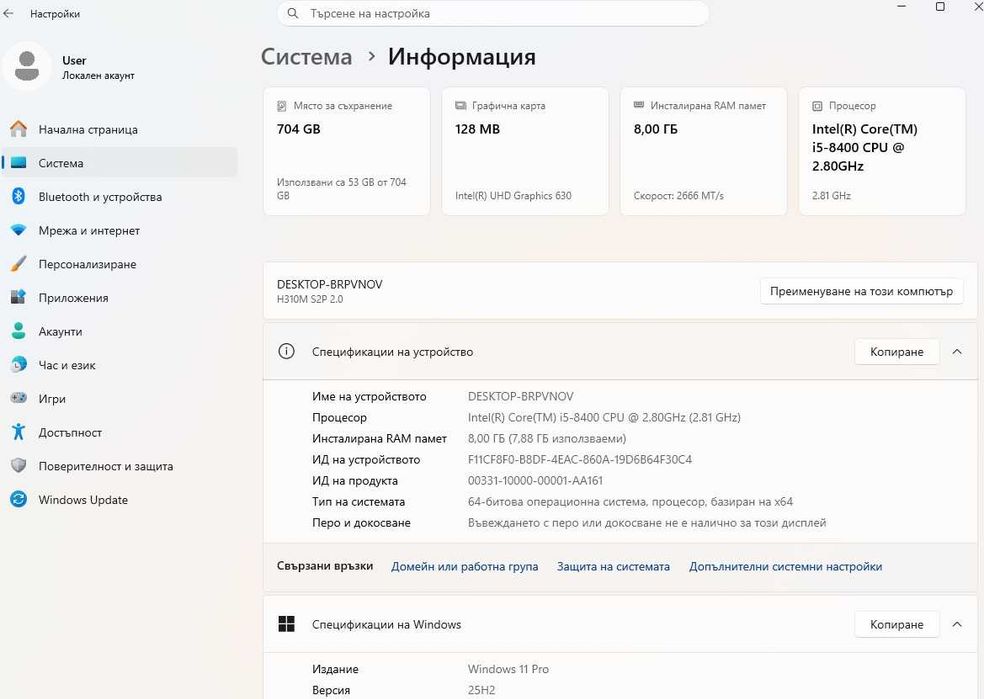The width and height of the screenshot is (984, 699).
Task: Open the Акаунти settings page
Action: point(120,331)
